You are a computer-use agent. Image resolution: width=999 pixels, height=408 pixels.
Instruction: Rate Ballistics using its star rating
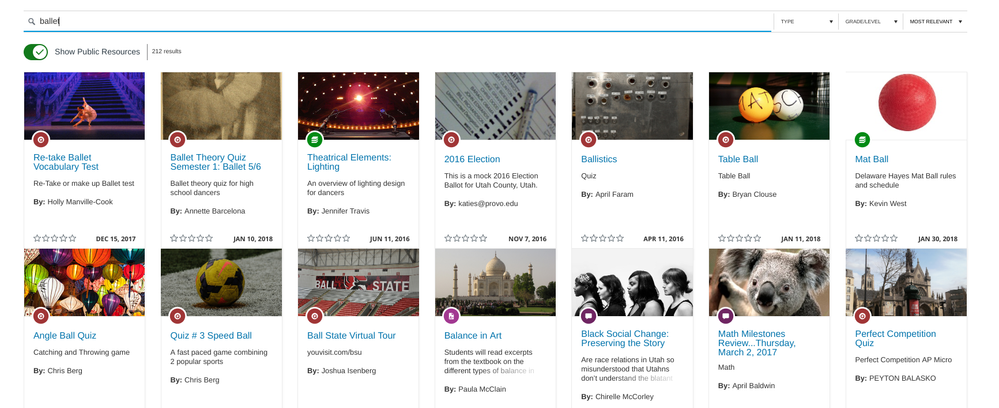point(602,239)
